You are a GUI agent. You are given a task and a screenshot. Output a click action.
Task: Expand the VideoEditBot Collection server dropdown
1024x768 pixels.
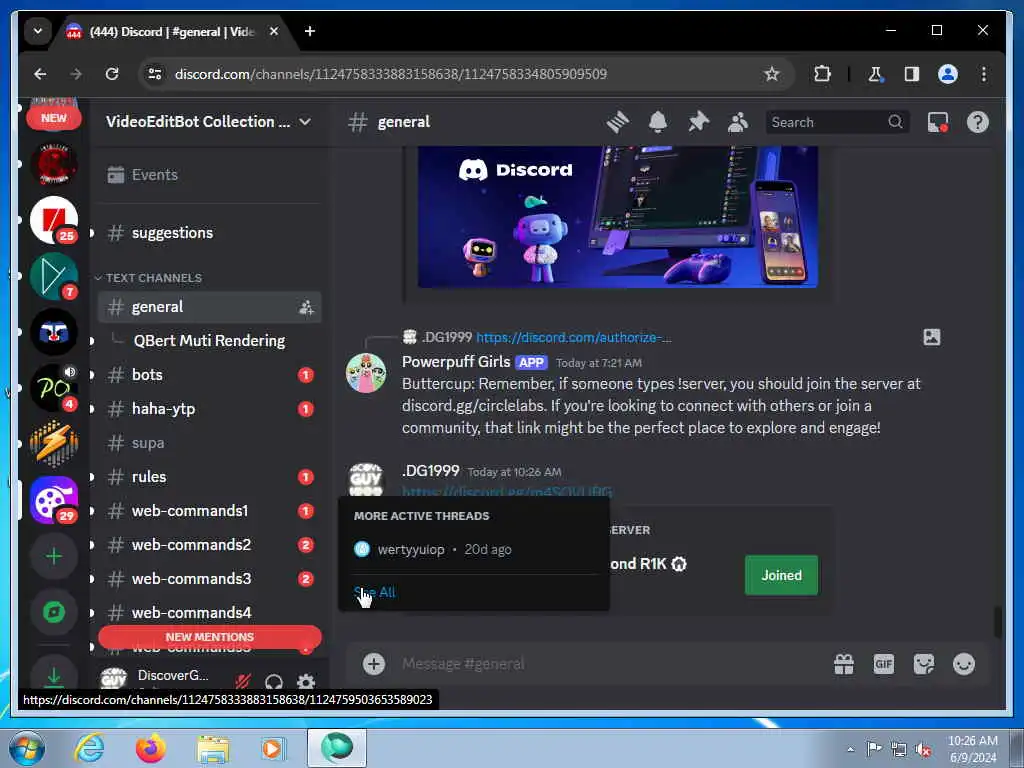point(305,122)
